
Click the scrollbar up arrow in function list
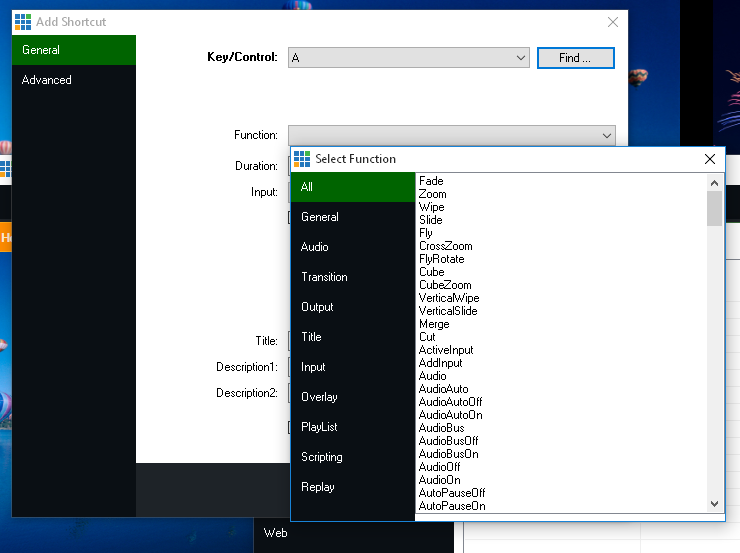point(714,182)
